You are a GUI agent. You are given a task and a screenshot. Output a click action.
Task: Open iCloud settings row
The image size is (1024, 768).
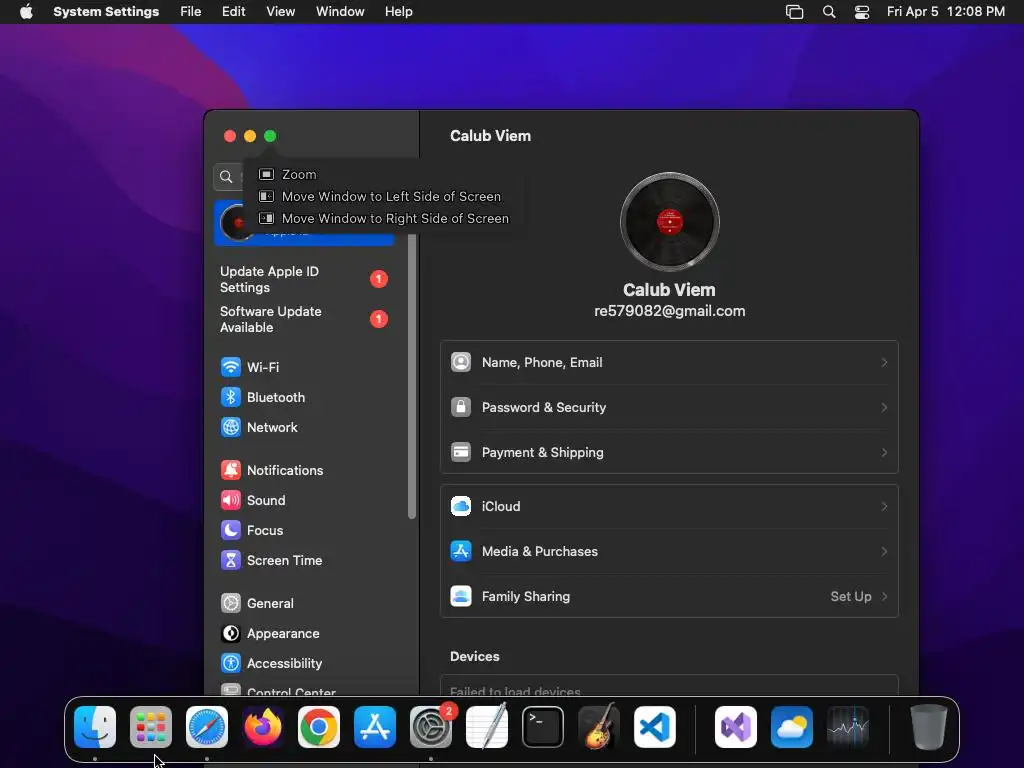pos(669,507)
